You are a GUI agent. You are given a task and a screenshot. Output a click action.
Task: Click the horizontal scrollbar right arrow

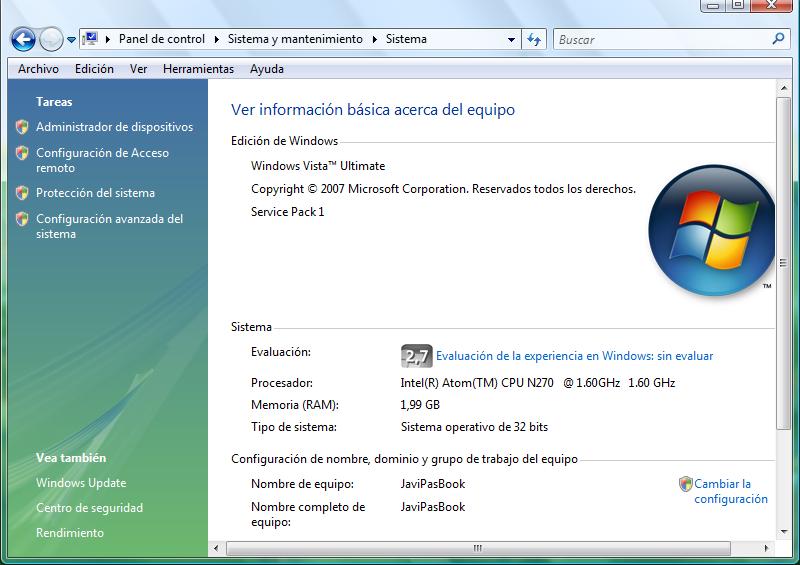coord(766,549)
